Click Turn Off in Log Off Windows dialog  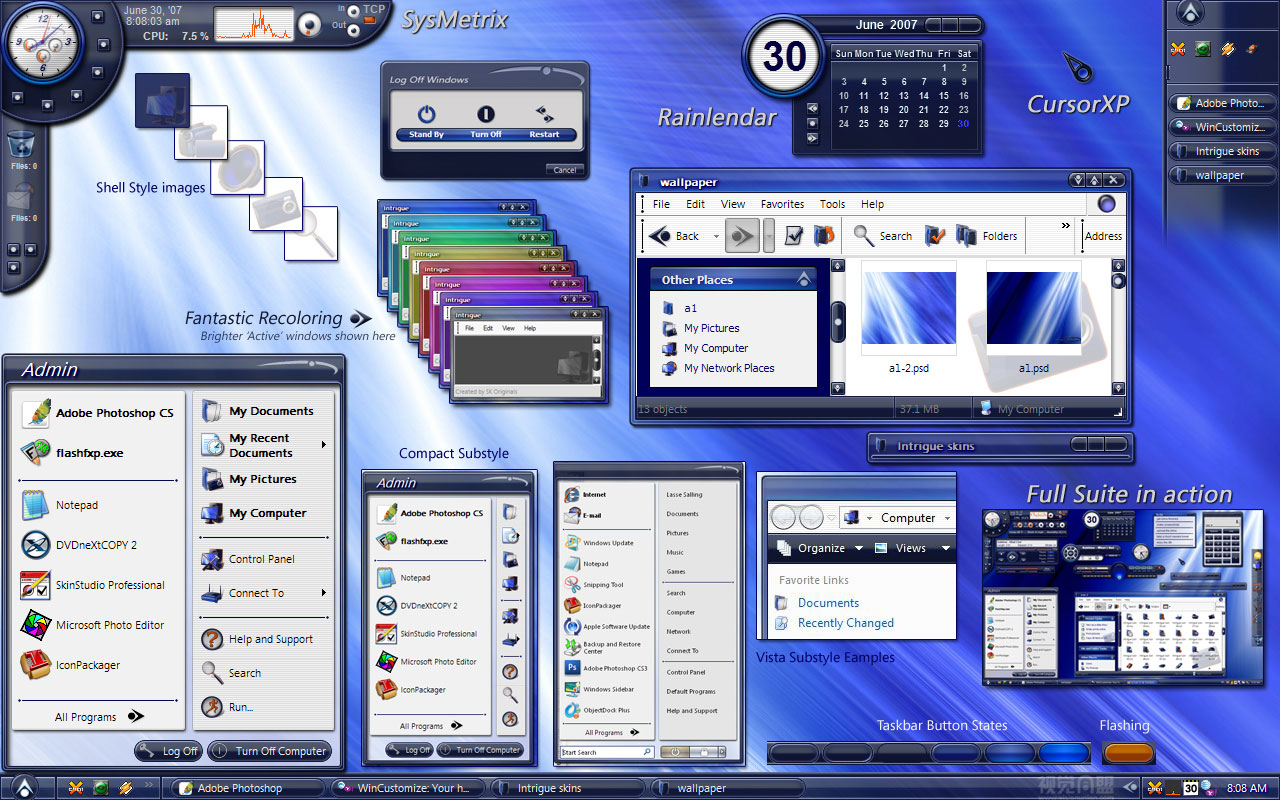[x=486, y=122]
